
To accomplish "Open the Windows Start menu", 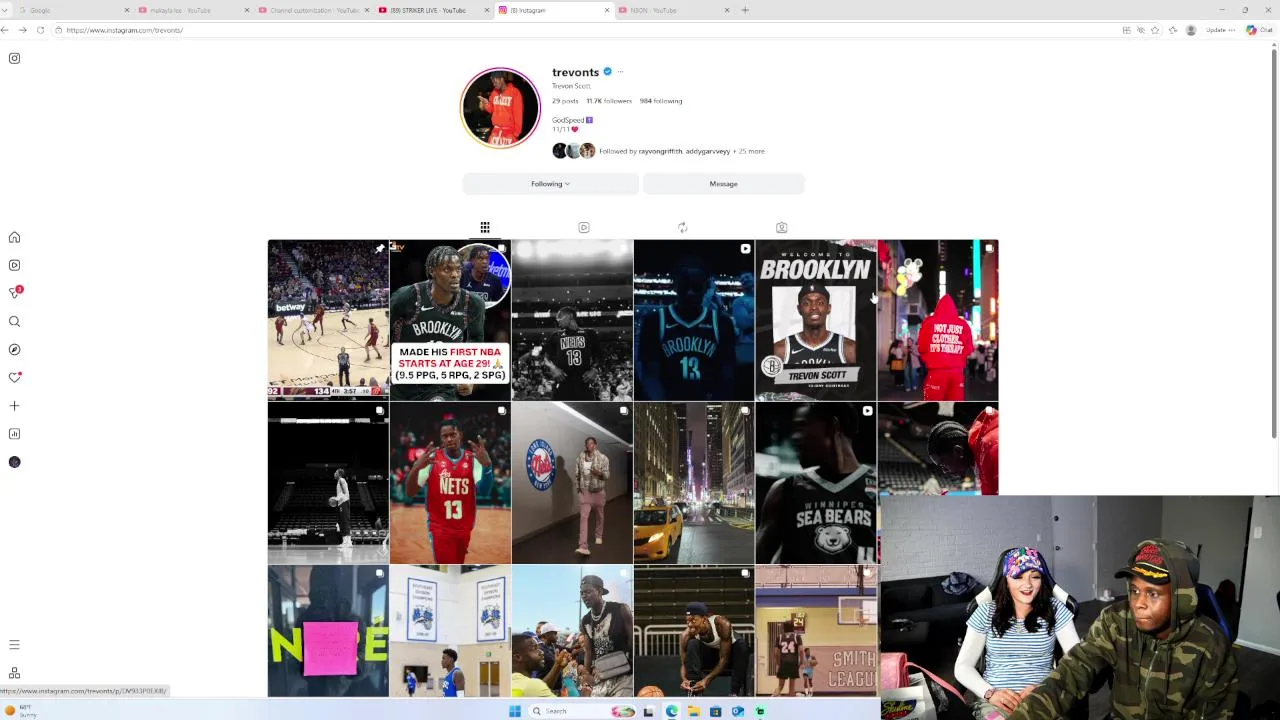I will point(514,711).
